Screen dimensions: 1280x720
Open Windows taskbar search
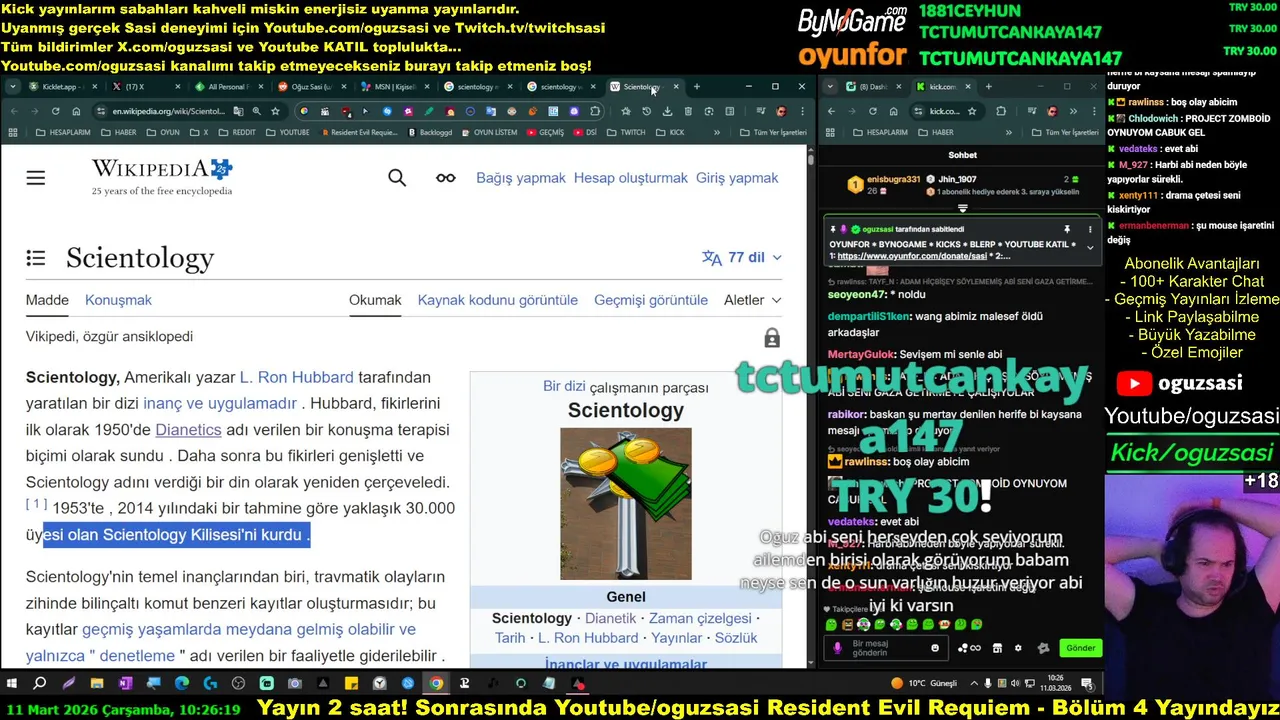[40, 684]
